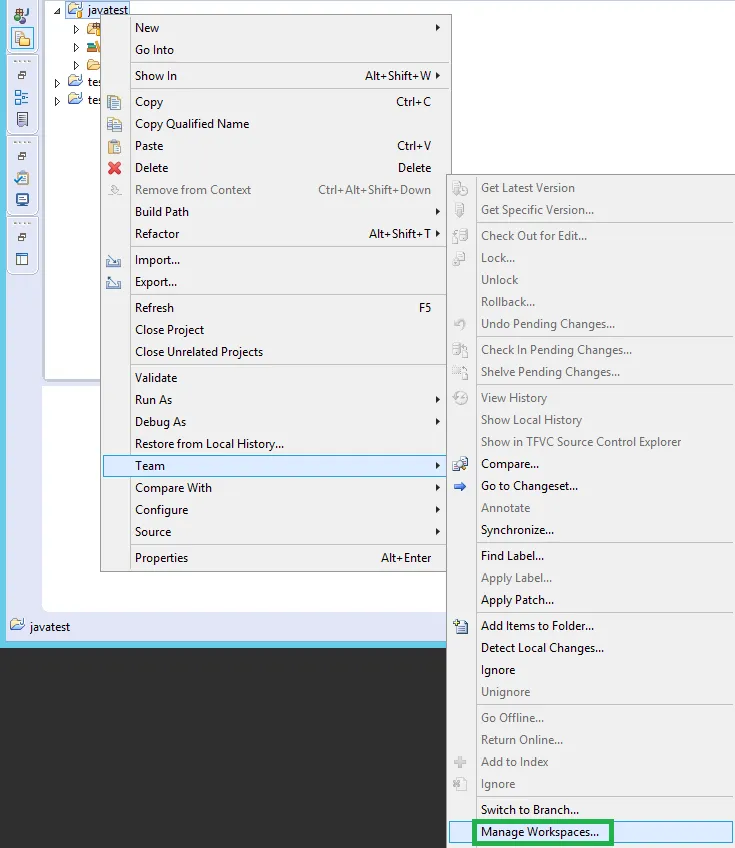
Task: Choose Compare in Team submenu
Action: point(591,464)
